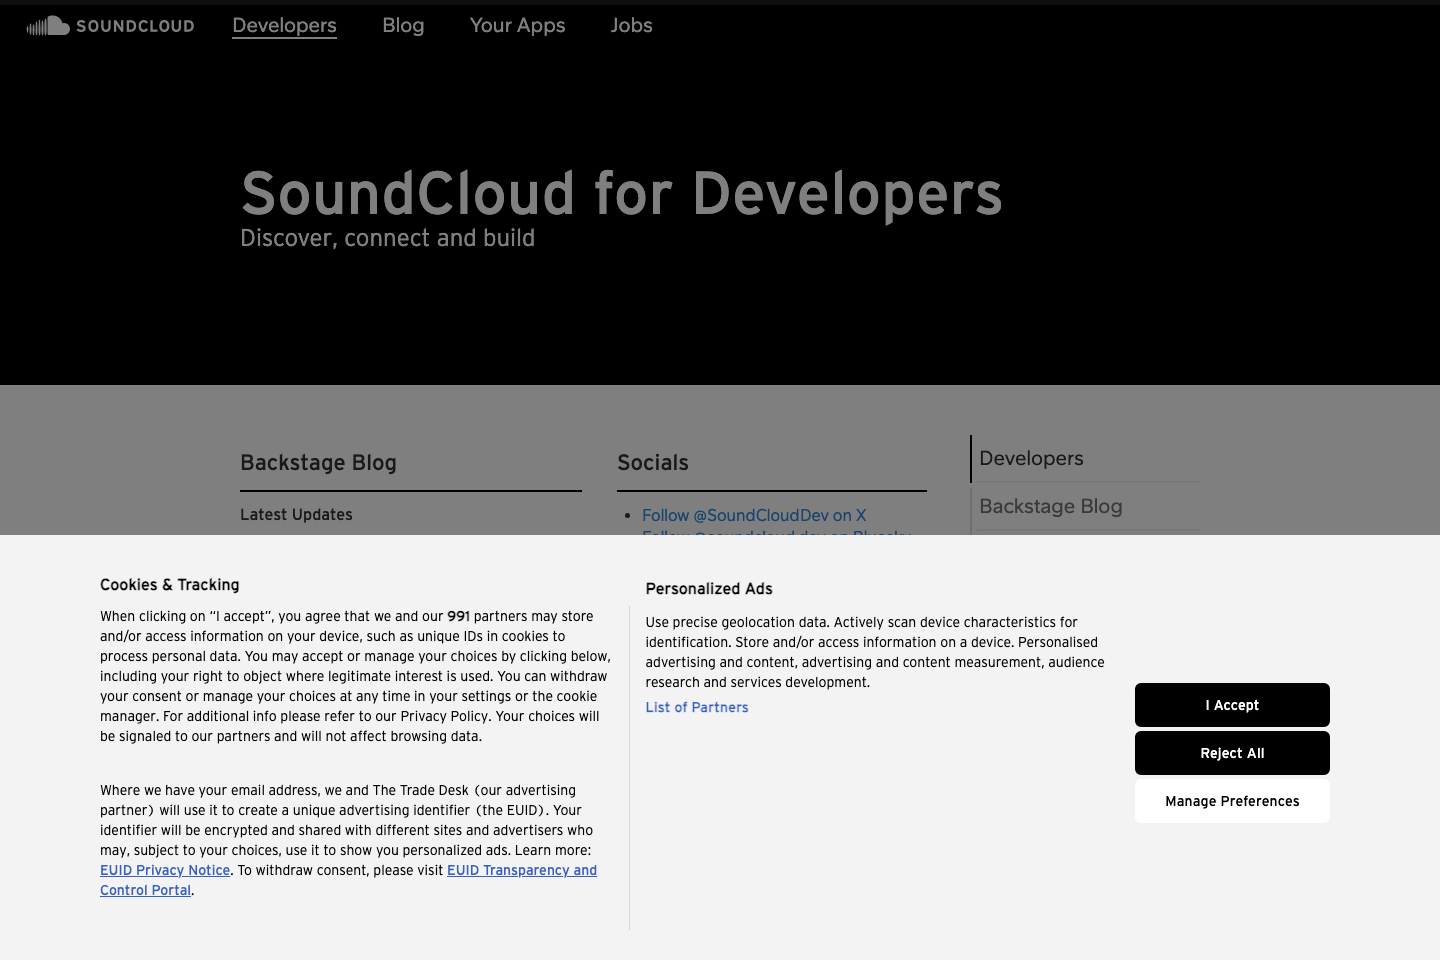Open the EUID Privacy Notice link
The image size is (1440, 960).
165,870
